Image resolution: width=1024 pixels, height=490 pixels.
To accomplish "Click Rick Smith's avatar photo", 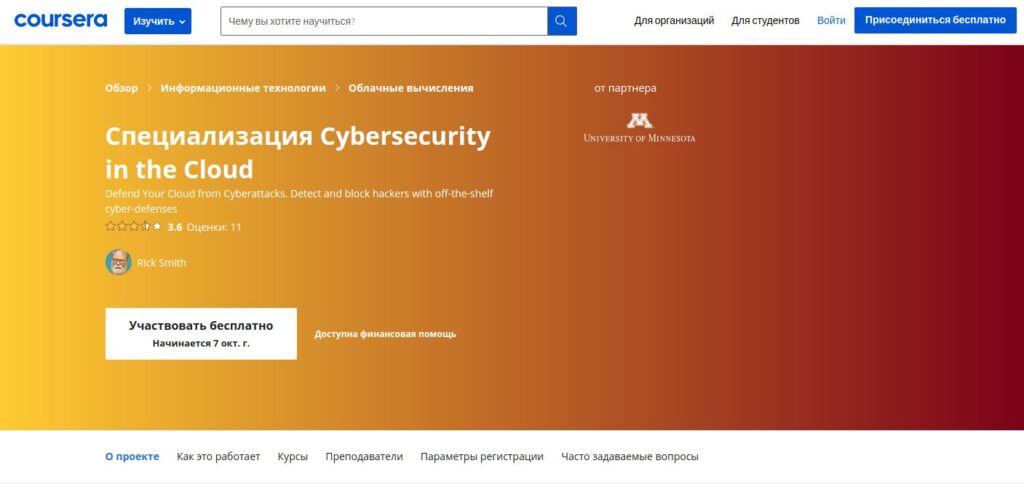I will [118, 262].
